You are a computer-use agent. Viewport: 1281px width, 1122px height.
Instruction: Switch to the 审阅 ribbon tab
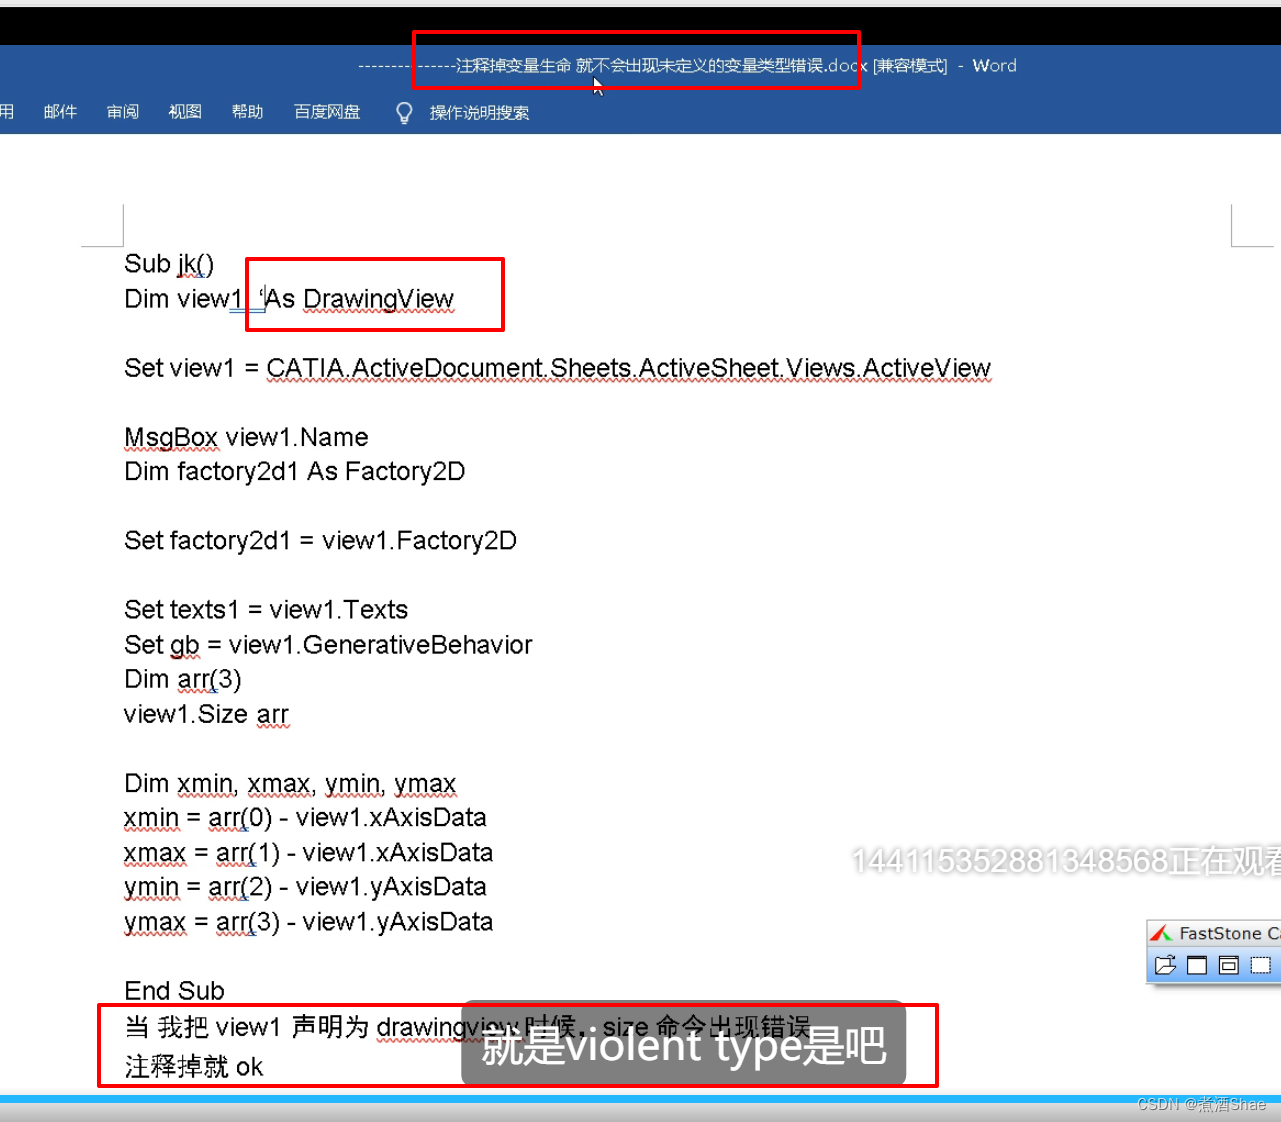pyautogui.click(x=123, y=112)
